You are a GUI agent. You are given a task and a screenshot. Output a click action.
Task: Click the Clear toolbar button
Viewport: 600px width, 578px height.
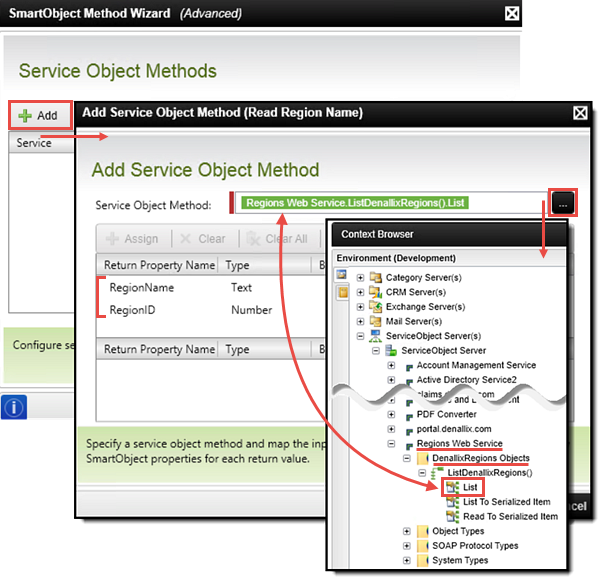coord(202,239)
